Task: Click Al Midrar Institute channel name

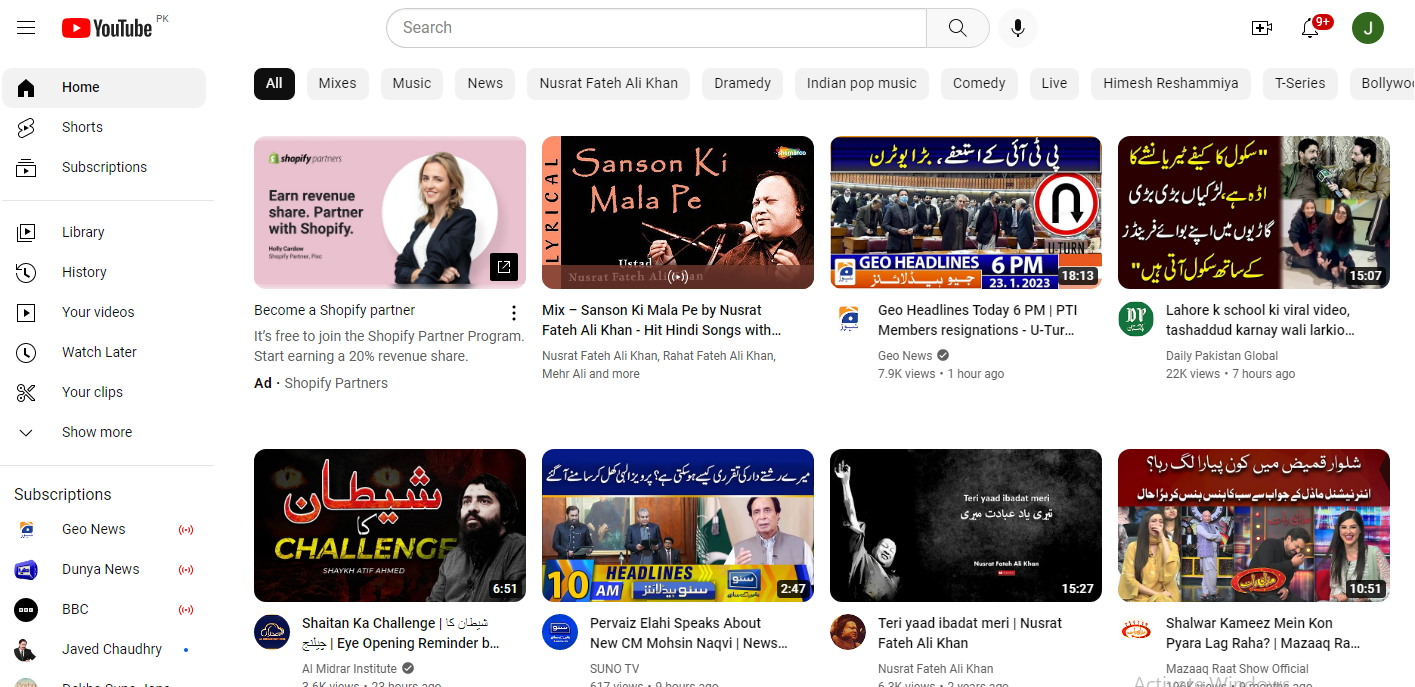Action: coord(349,668)
